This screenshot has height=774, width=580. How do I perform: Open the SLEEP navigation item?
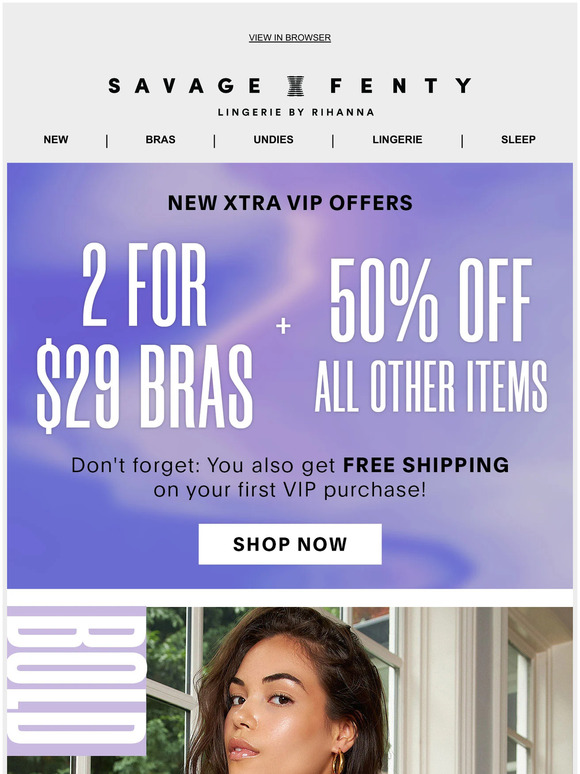tap(518, 140)
